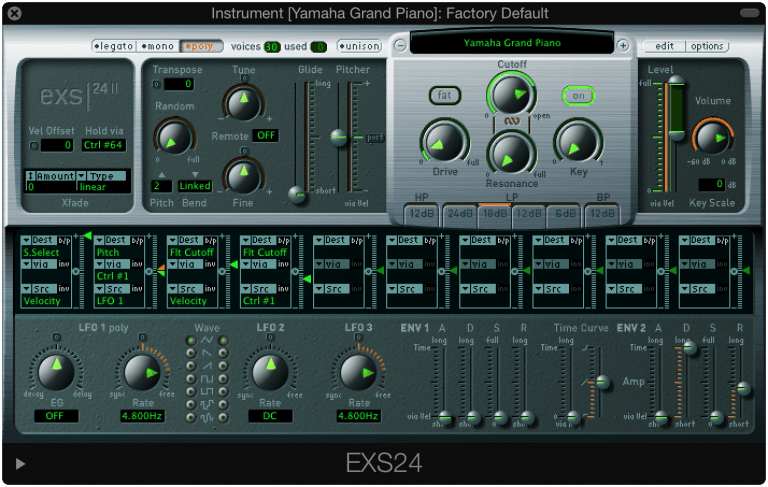Toggle the fat filter button
This screenshot has width=768, height=487.
444,95
